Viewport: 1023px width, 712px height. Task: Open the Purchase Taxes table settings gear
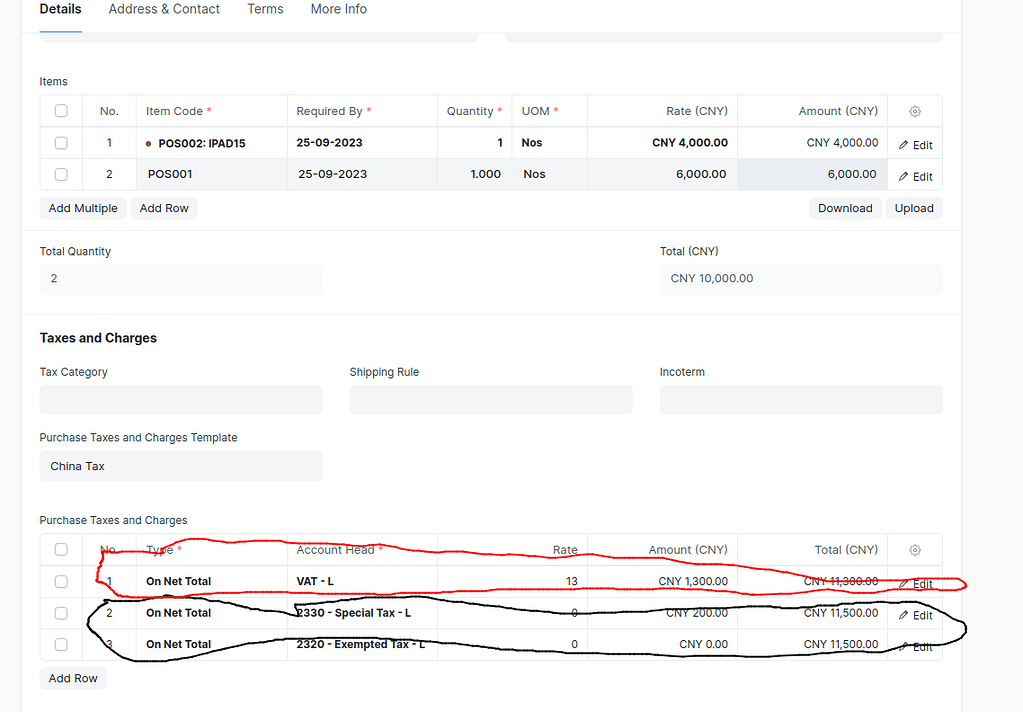[x=914, y=549]
